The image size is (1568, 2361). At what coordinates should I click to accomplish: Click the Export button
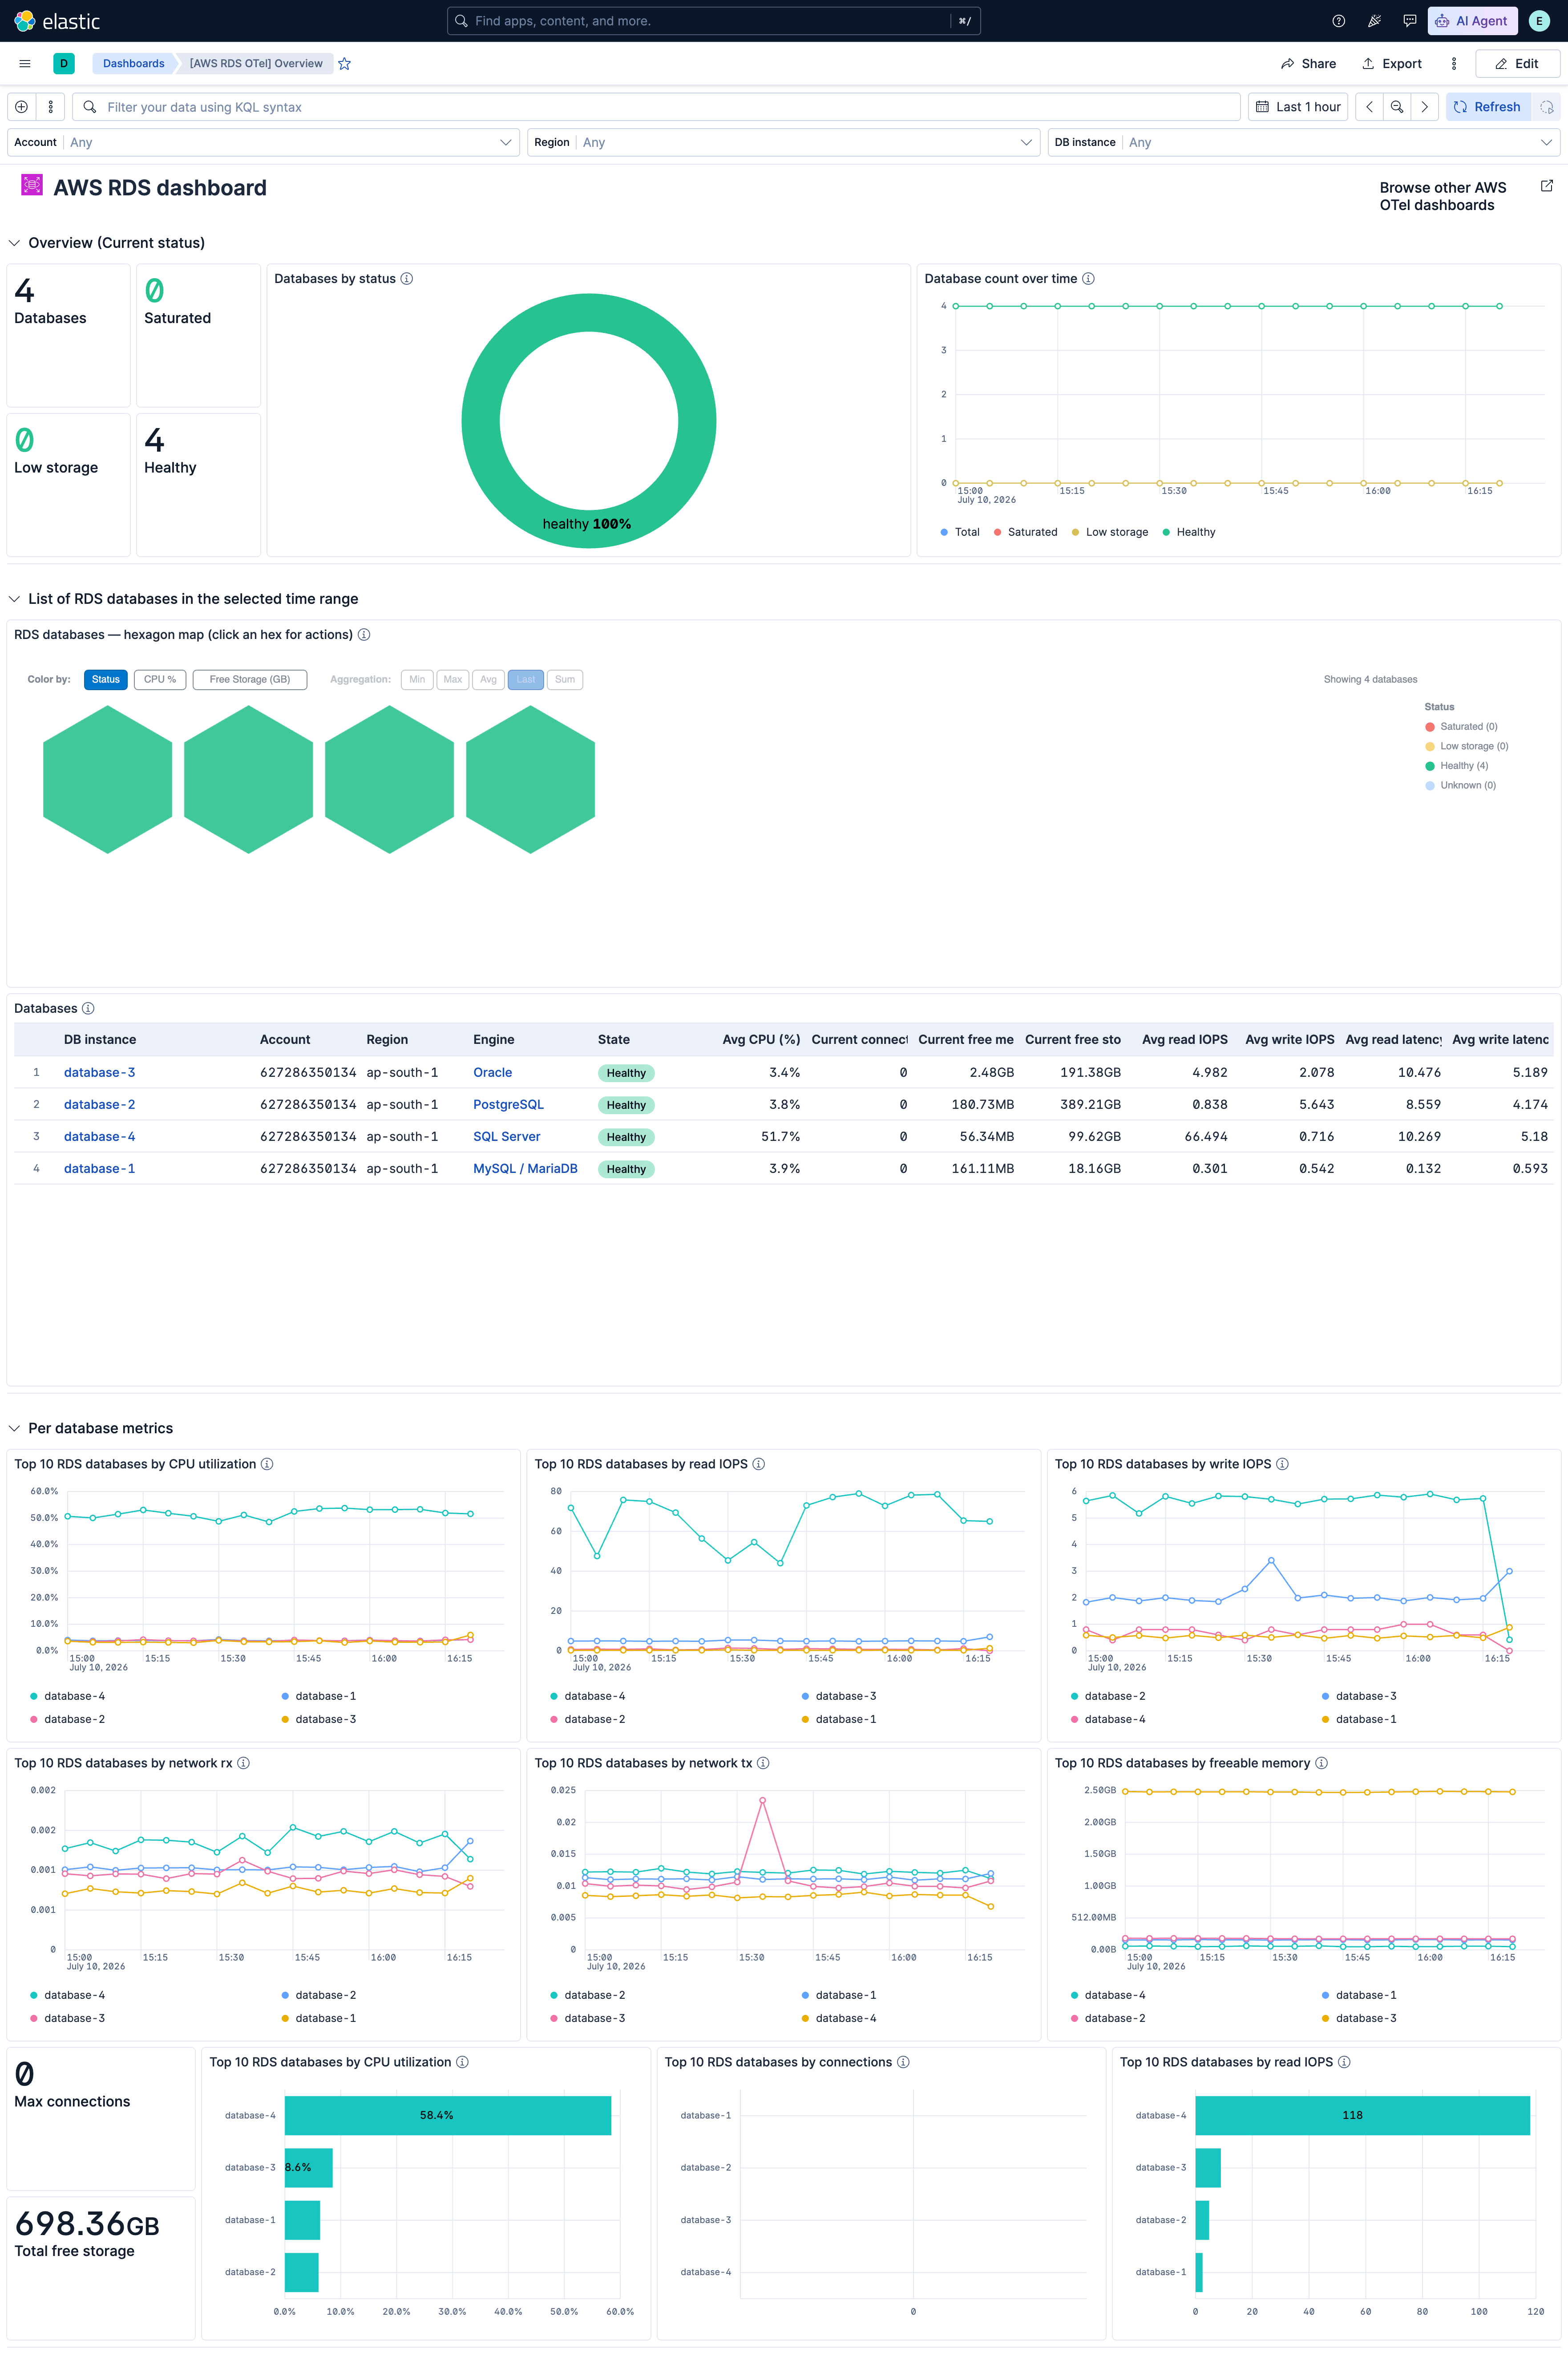pyautogui.click(x=1391, y=64)
